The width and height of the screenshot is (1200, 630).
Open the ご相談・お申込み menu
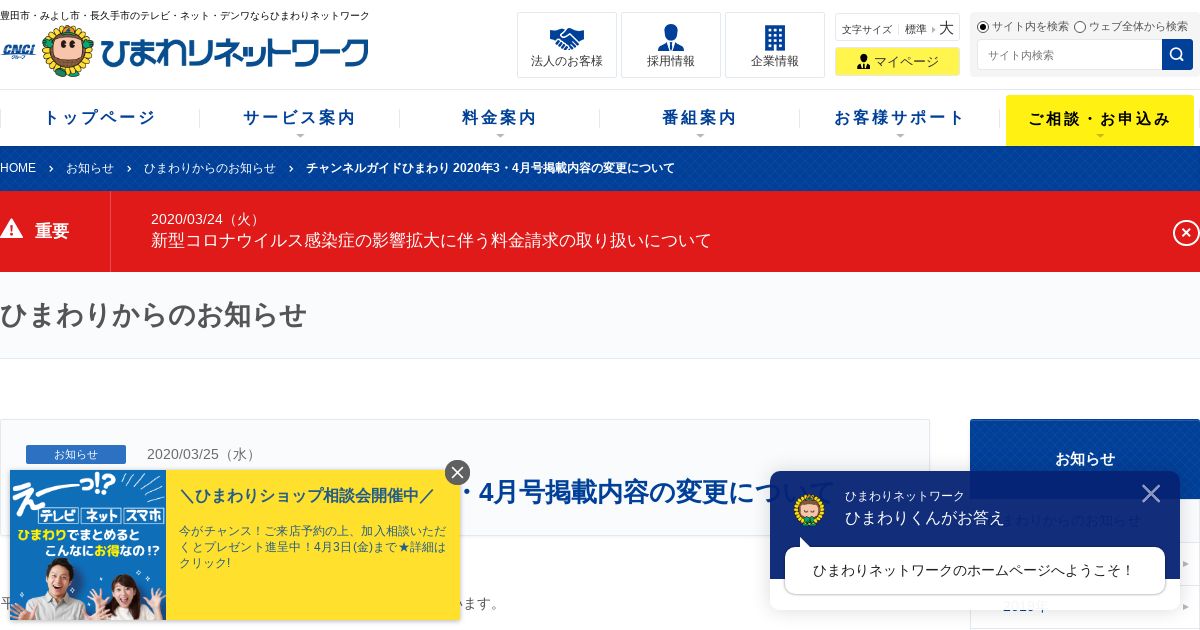pyautogui.click(x=1100, y=120)
